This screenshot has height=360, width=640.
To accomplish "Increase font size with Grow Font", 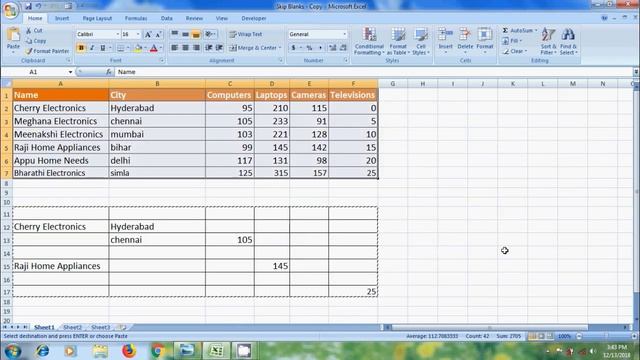I will tap(148, 35).
